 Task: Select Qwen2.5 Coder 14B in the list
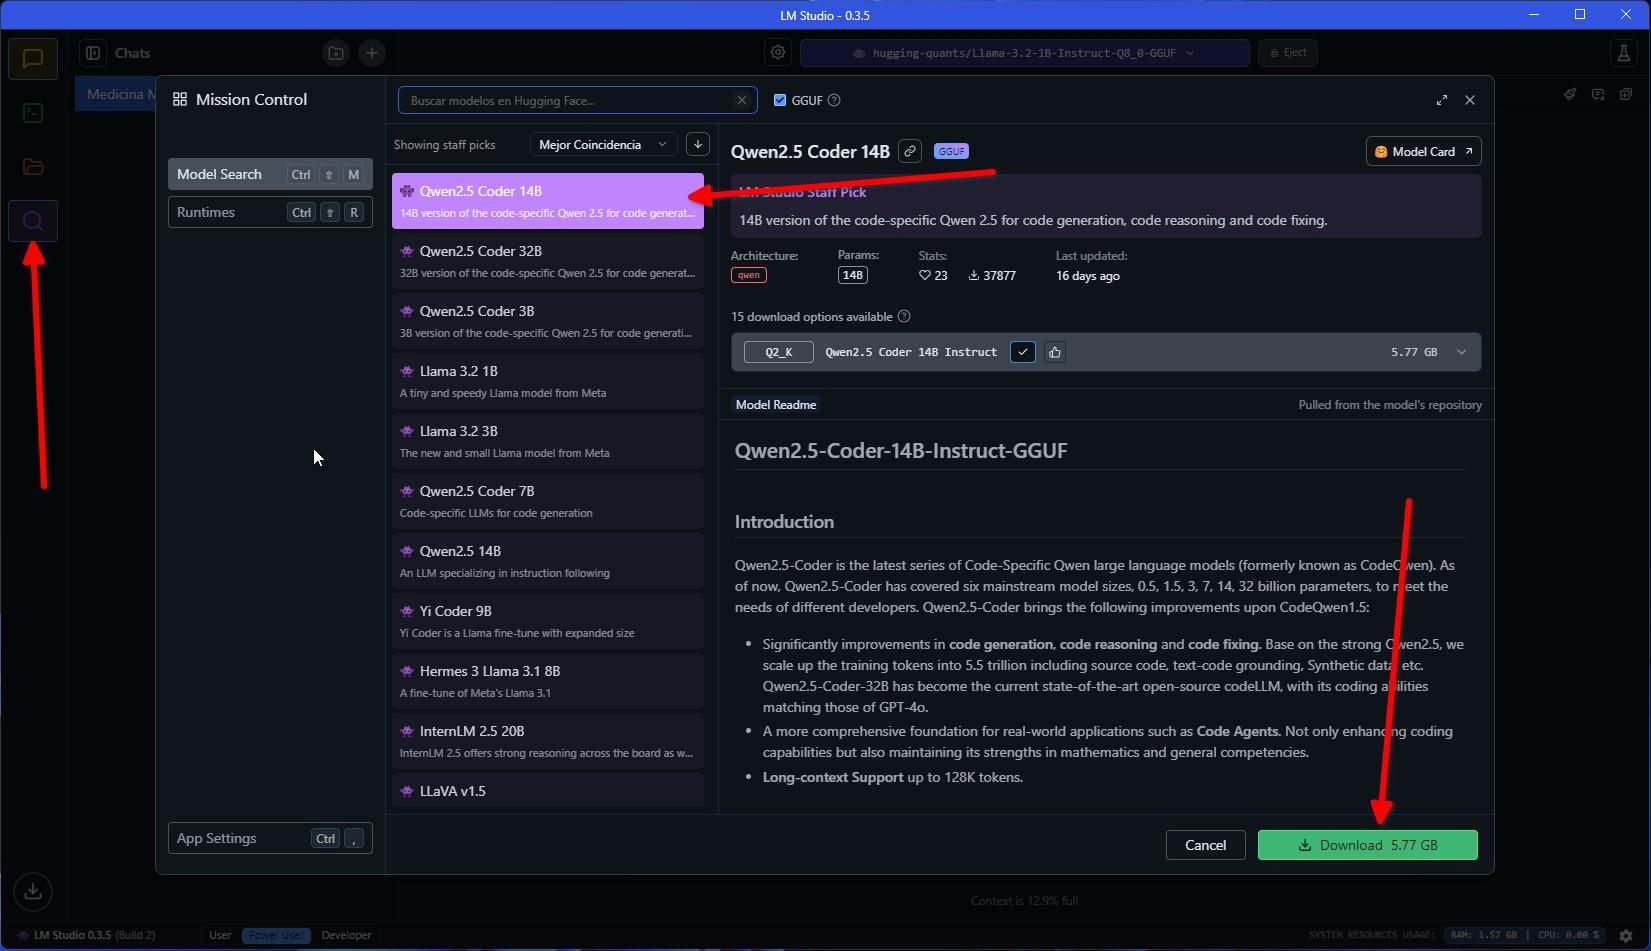pos(548,201)
